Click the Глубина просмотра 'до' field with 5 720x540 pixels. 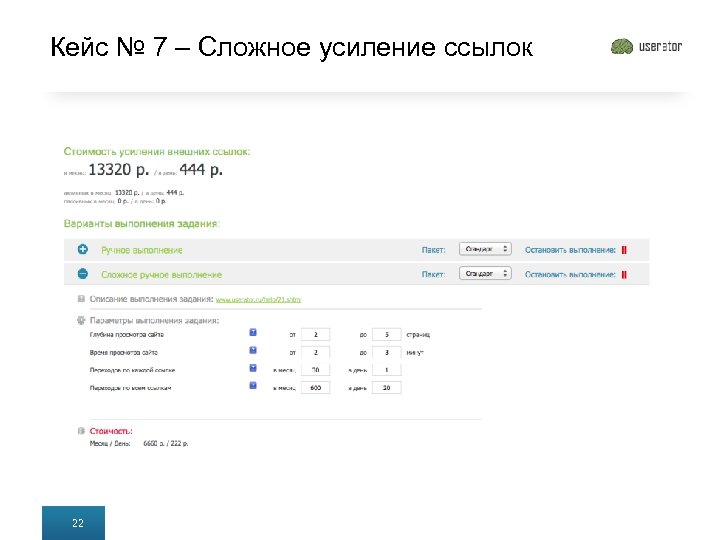tap(387, 334)
